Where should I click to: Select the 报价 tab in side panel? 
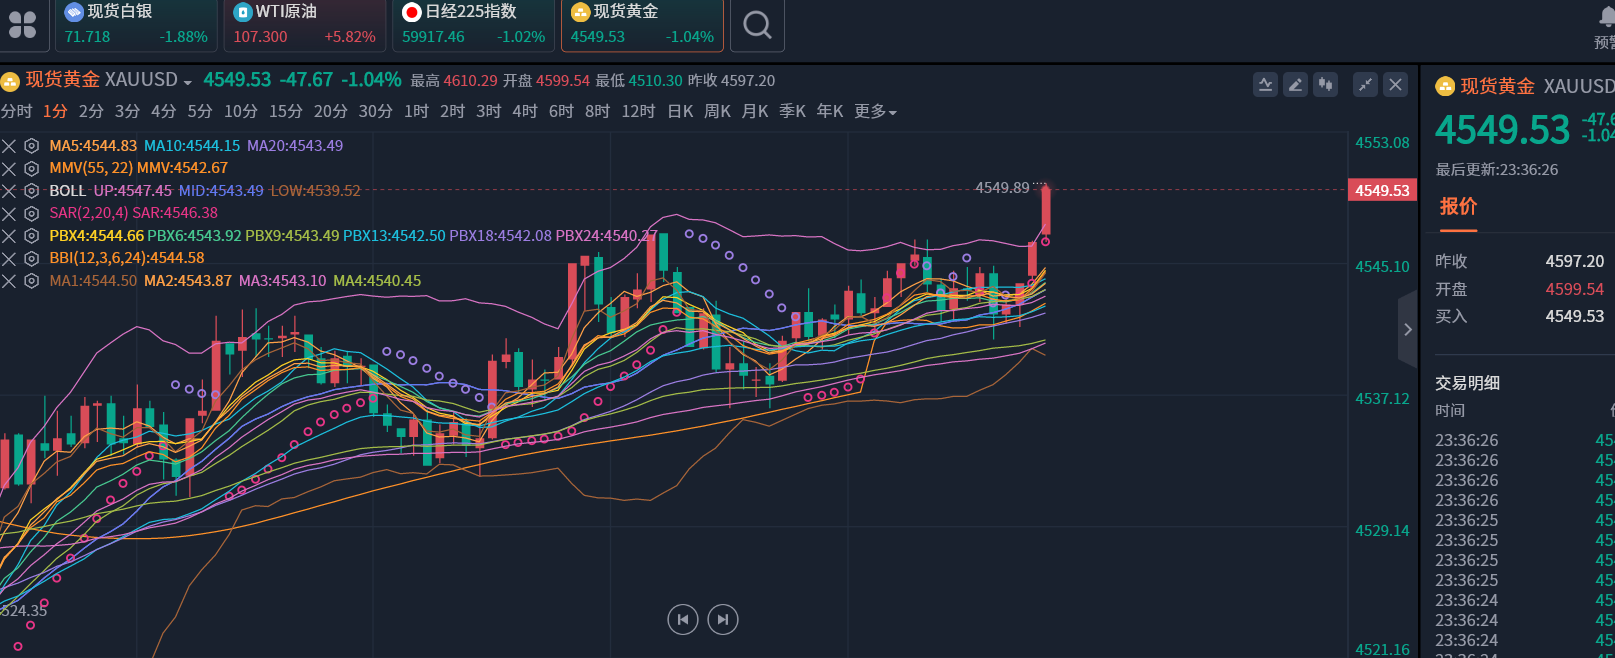(x=1458, y=207)
